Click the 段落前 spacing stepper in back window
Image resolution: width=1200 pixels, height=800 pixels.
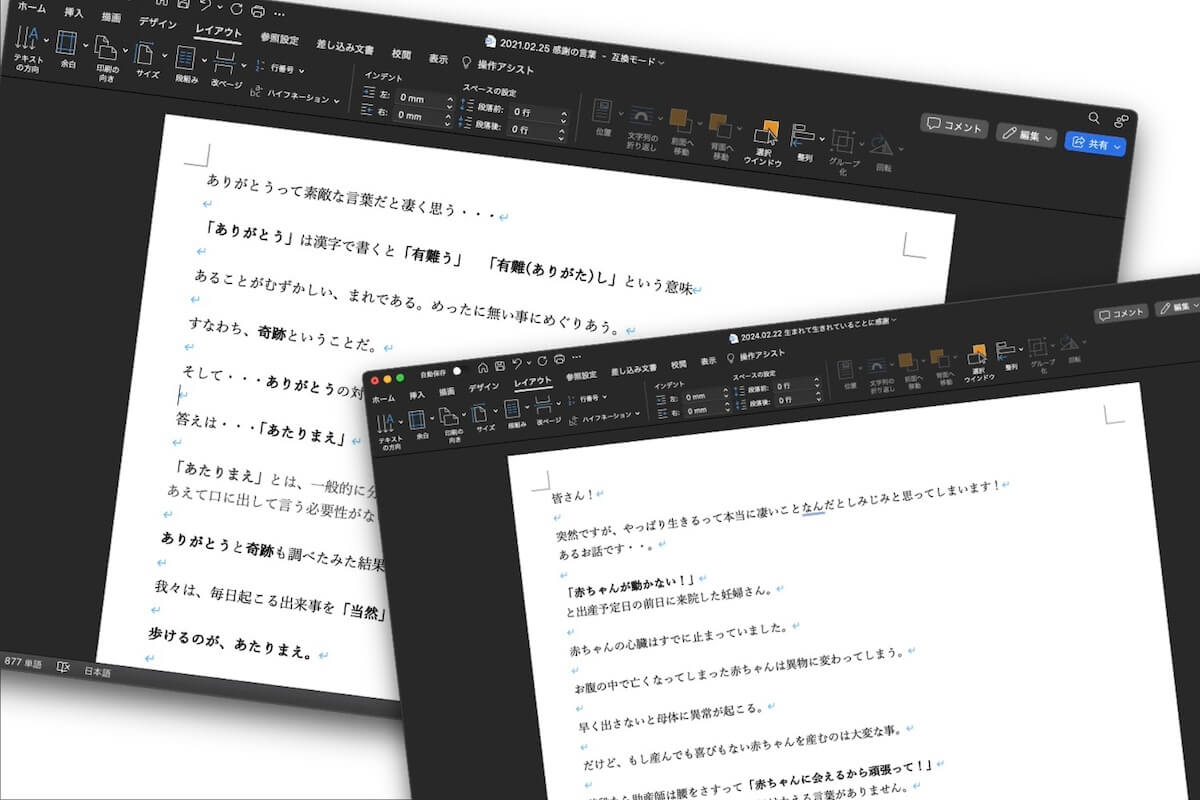click(564, 112)
